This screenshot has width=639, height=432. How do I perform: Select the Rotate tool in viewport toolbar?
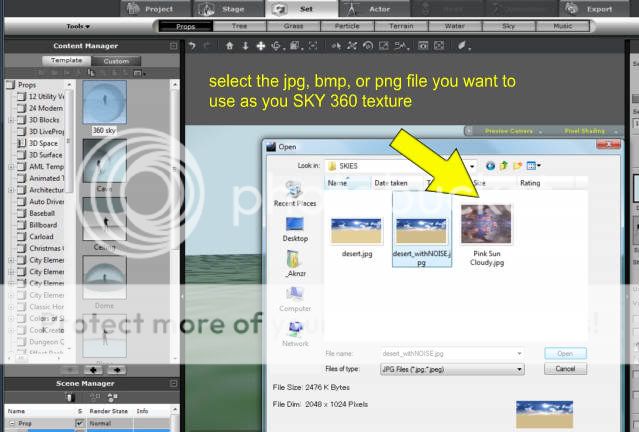click(x=277, y=46)
